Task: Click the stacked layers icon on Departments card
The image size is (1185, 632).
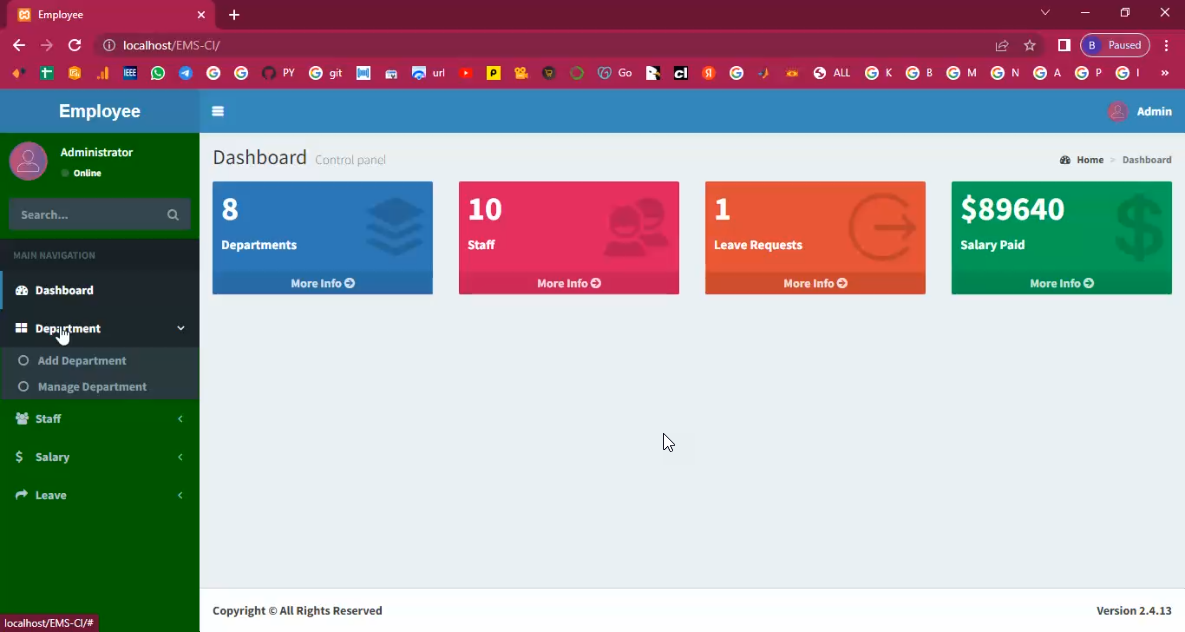Action: (394, 226)
